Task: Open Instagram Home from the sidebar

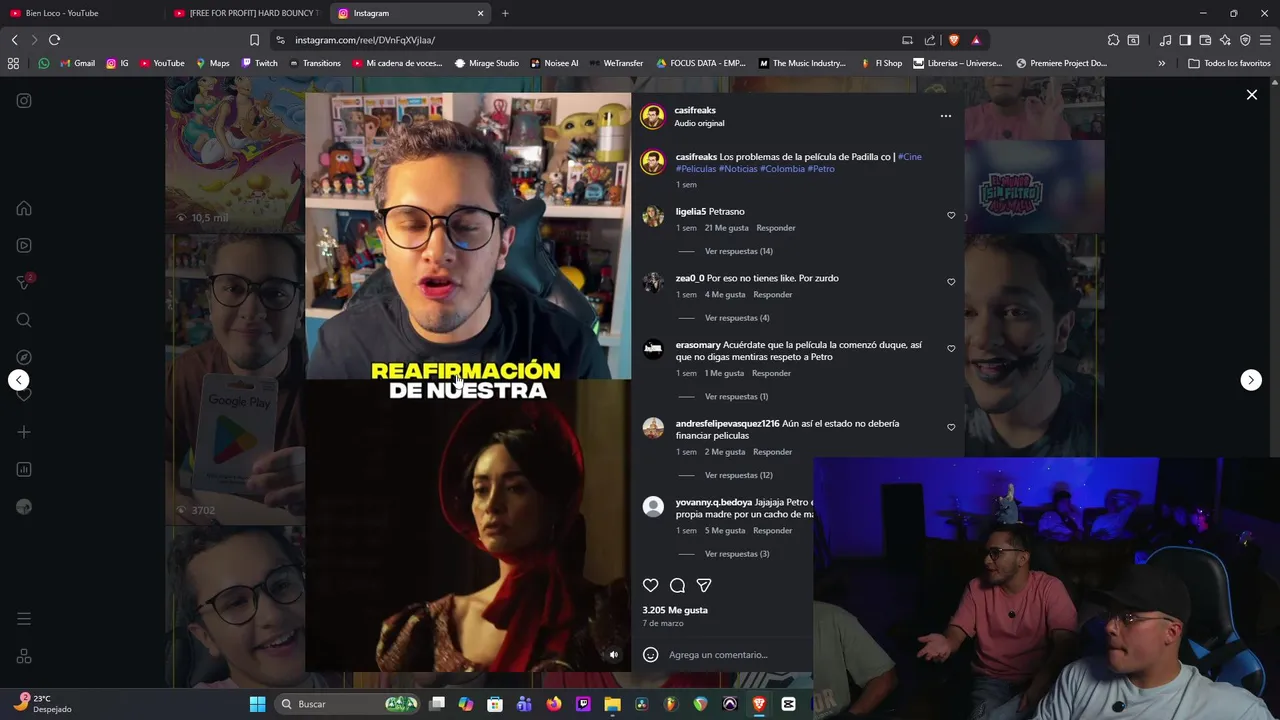Action: tap(24, 209)
